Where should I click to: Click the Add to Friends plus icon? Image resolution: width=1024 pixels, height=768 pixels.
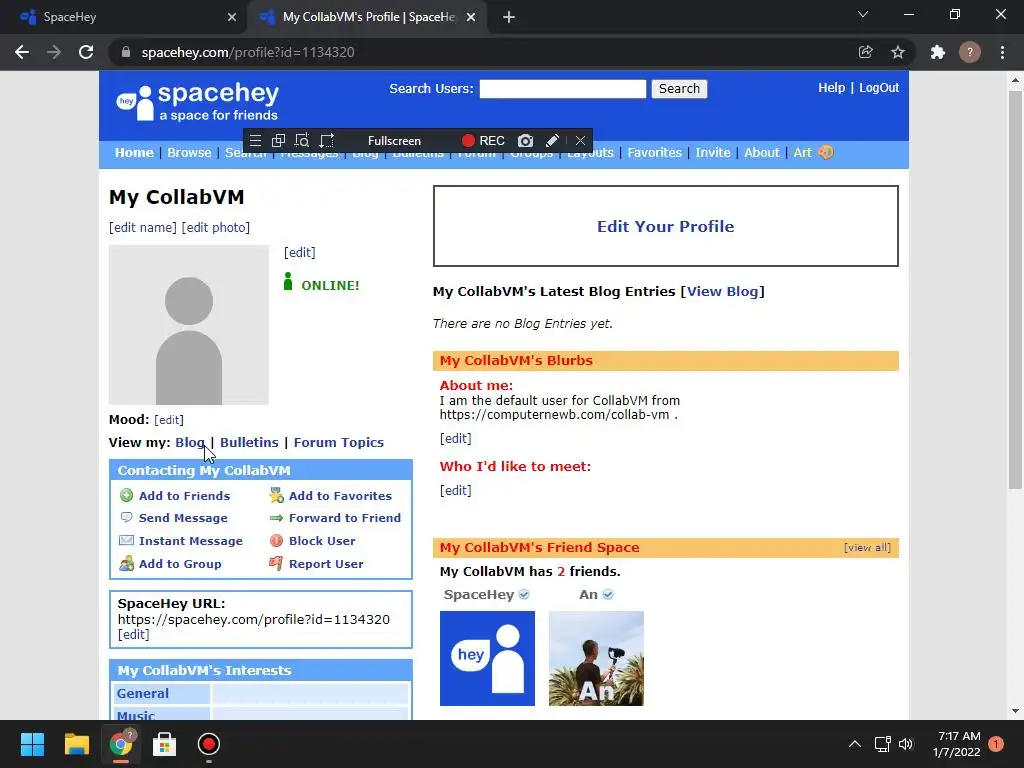coord(127,495)
